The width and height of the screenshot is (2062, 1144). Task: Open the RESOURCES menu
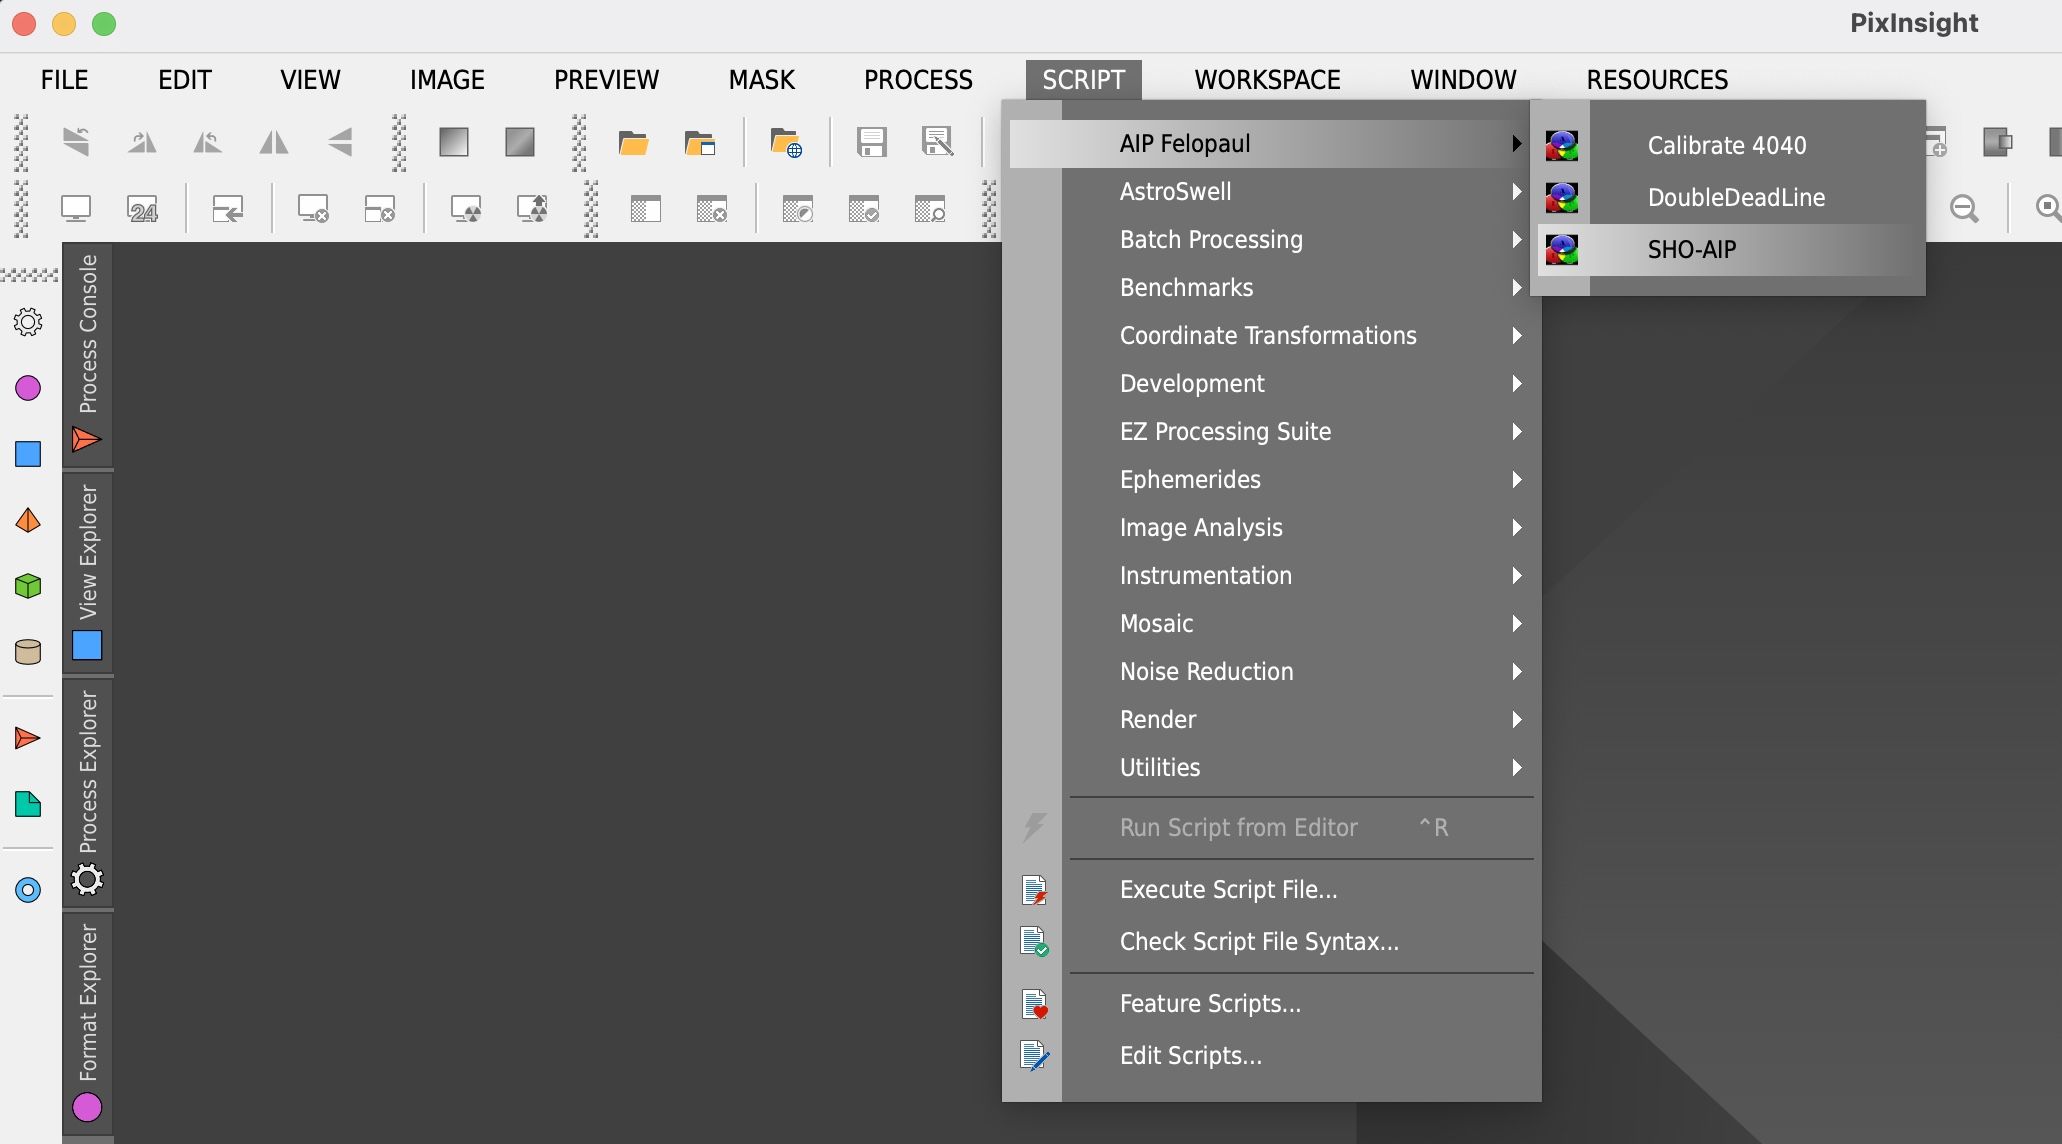pos(1657,80)
